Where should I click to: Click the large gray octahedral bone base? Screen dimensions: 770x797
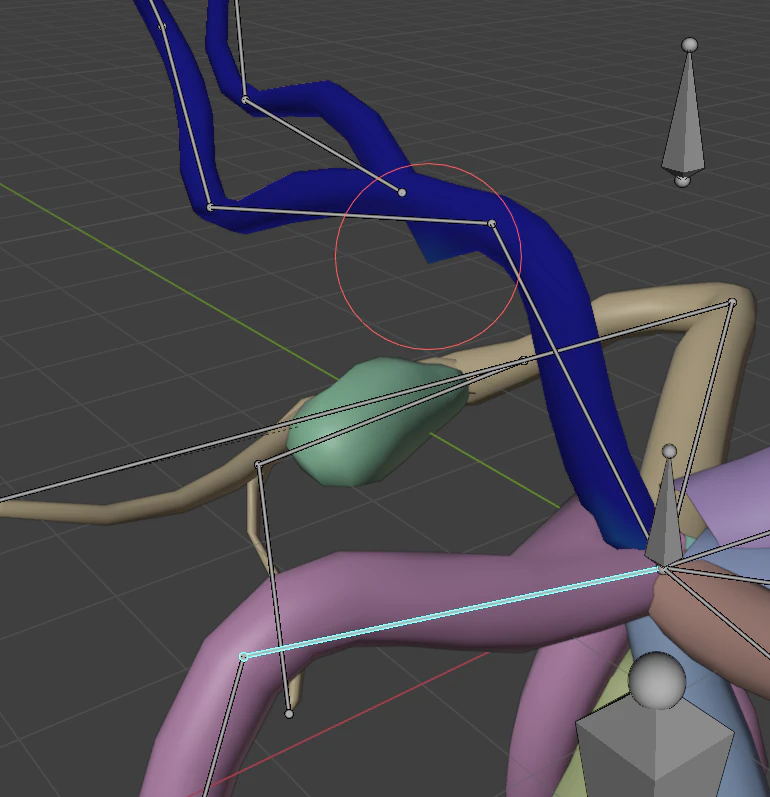(x=656, y=747)
